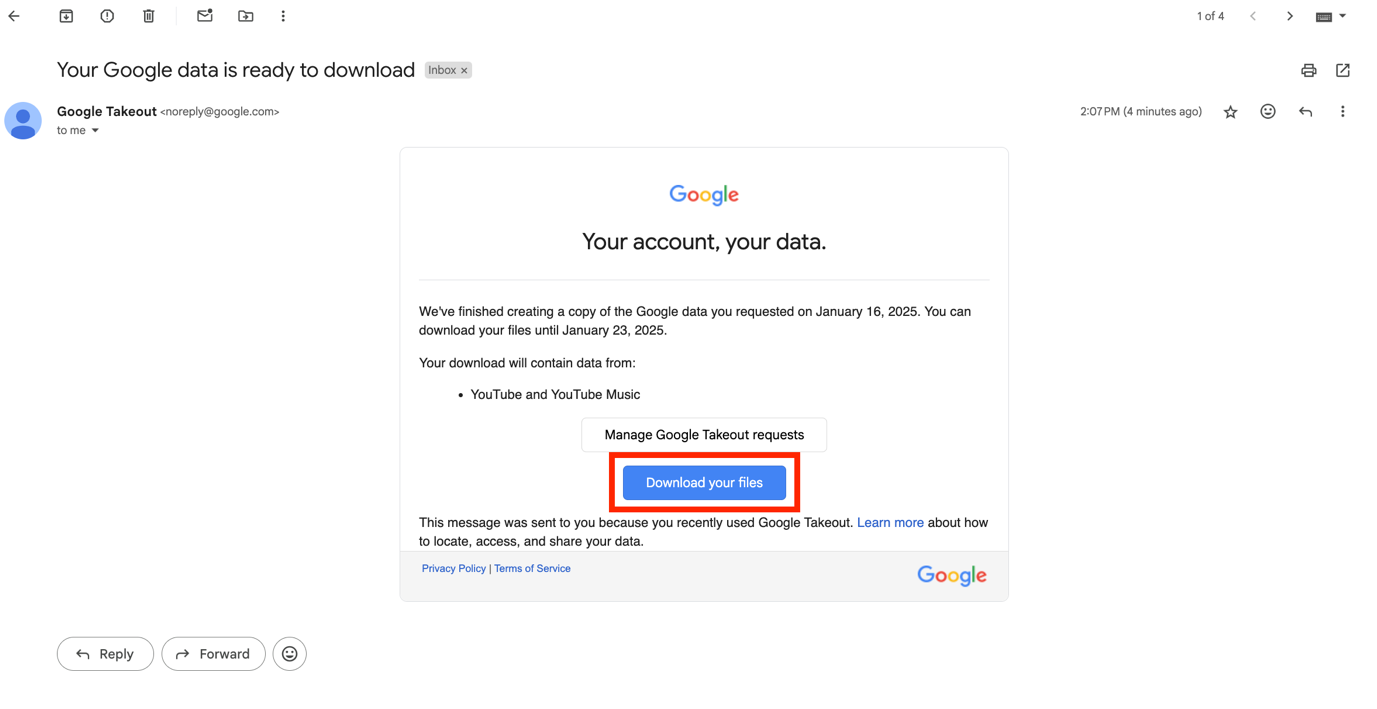
Task: Open the Move to folder icon
Action: (246, 16)
